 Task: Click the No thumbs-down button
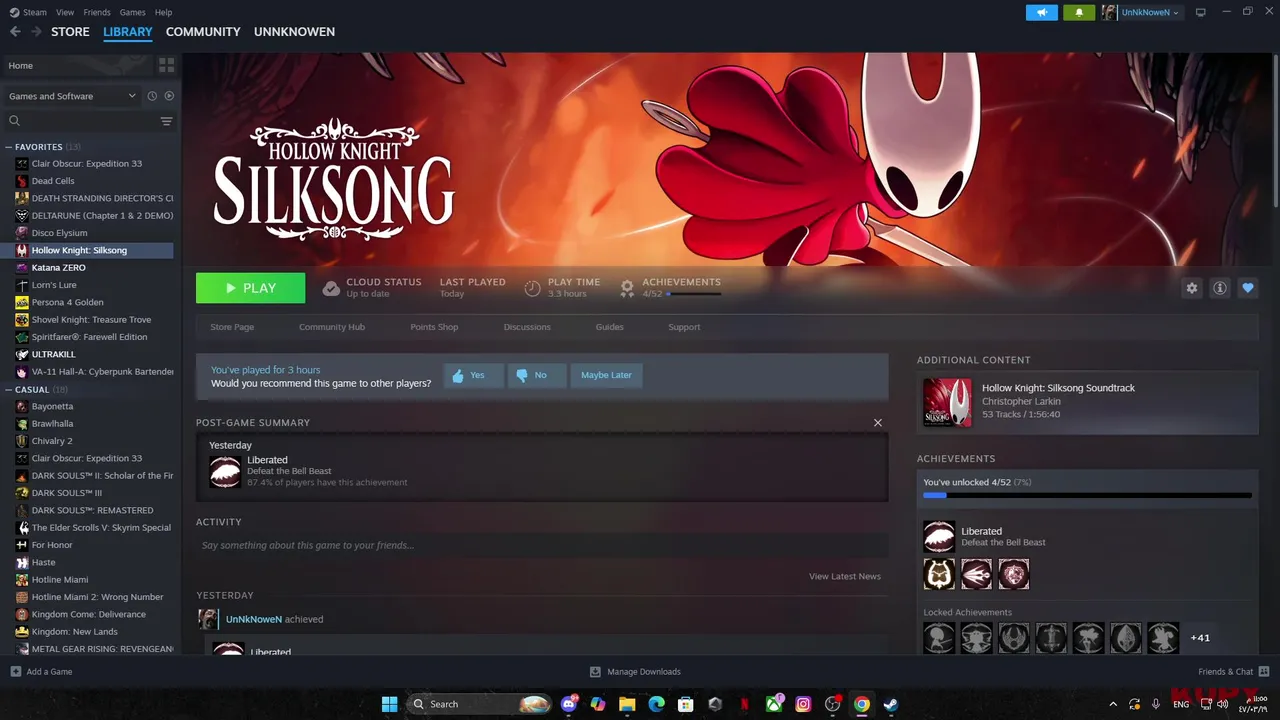pos(536,375)
